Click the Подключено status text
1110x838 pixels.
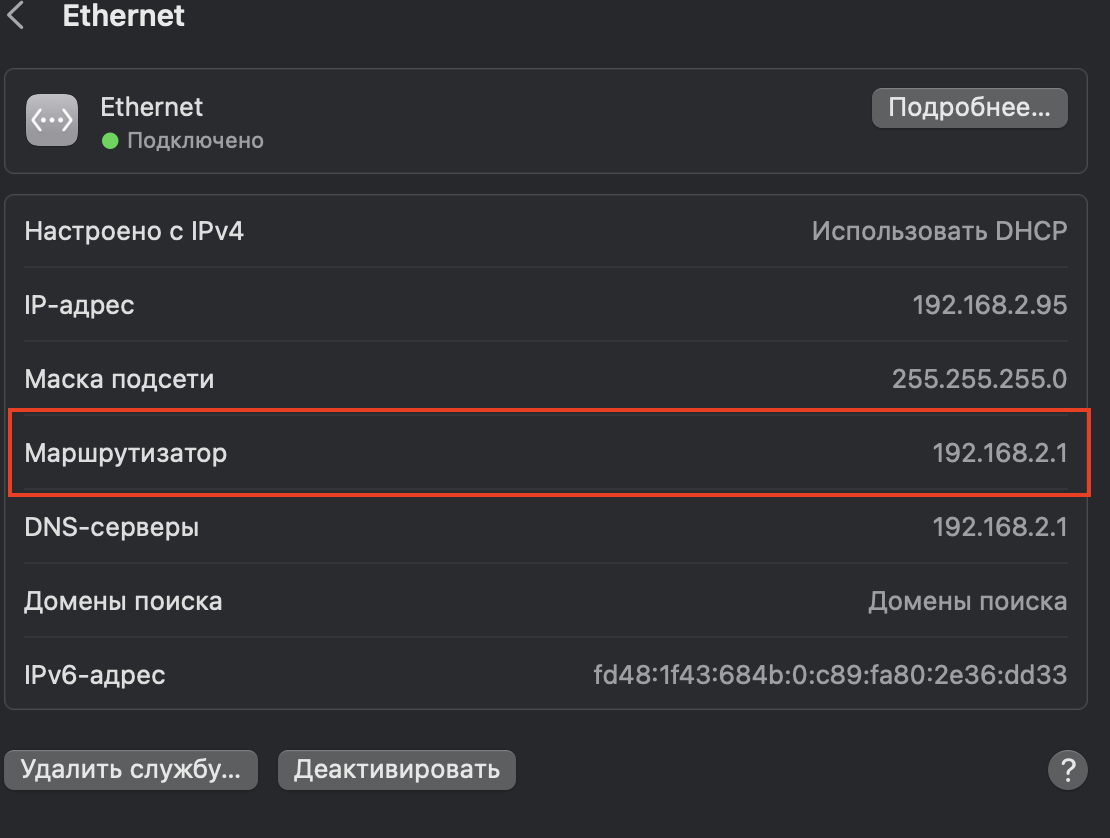point(195,141)
